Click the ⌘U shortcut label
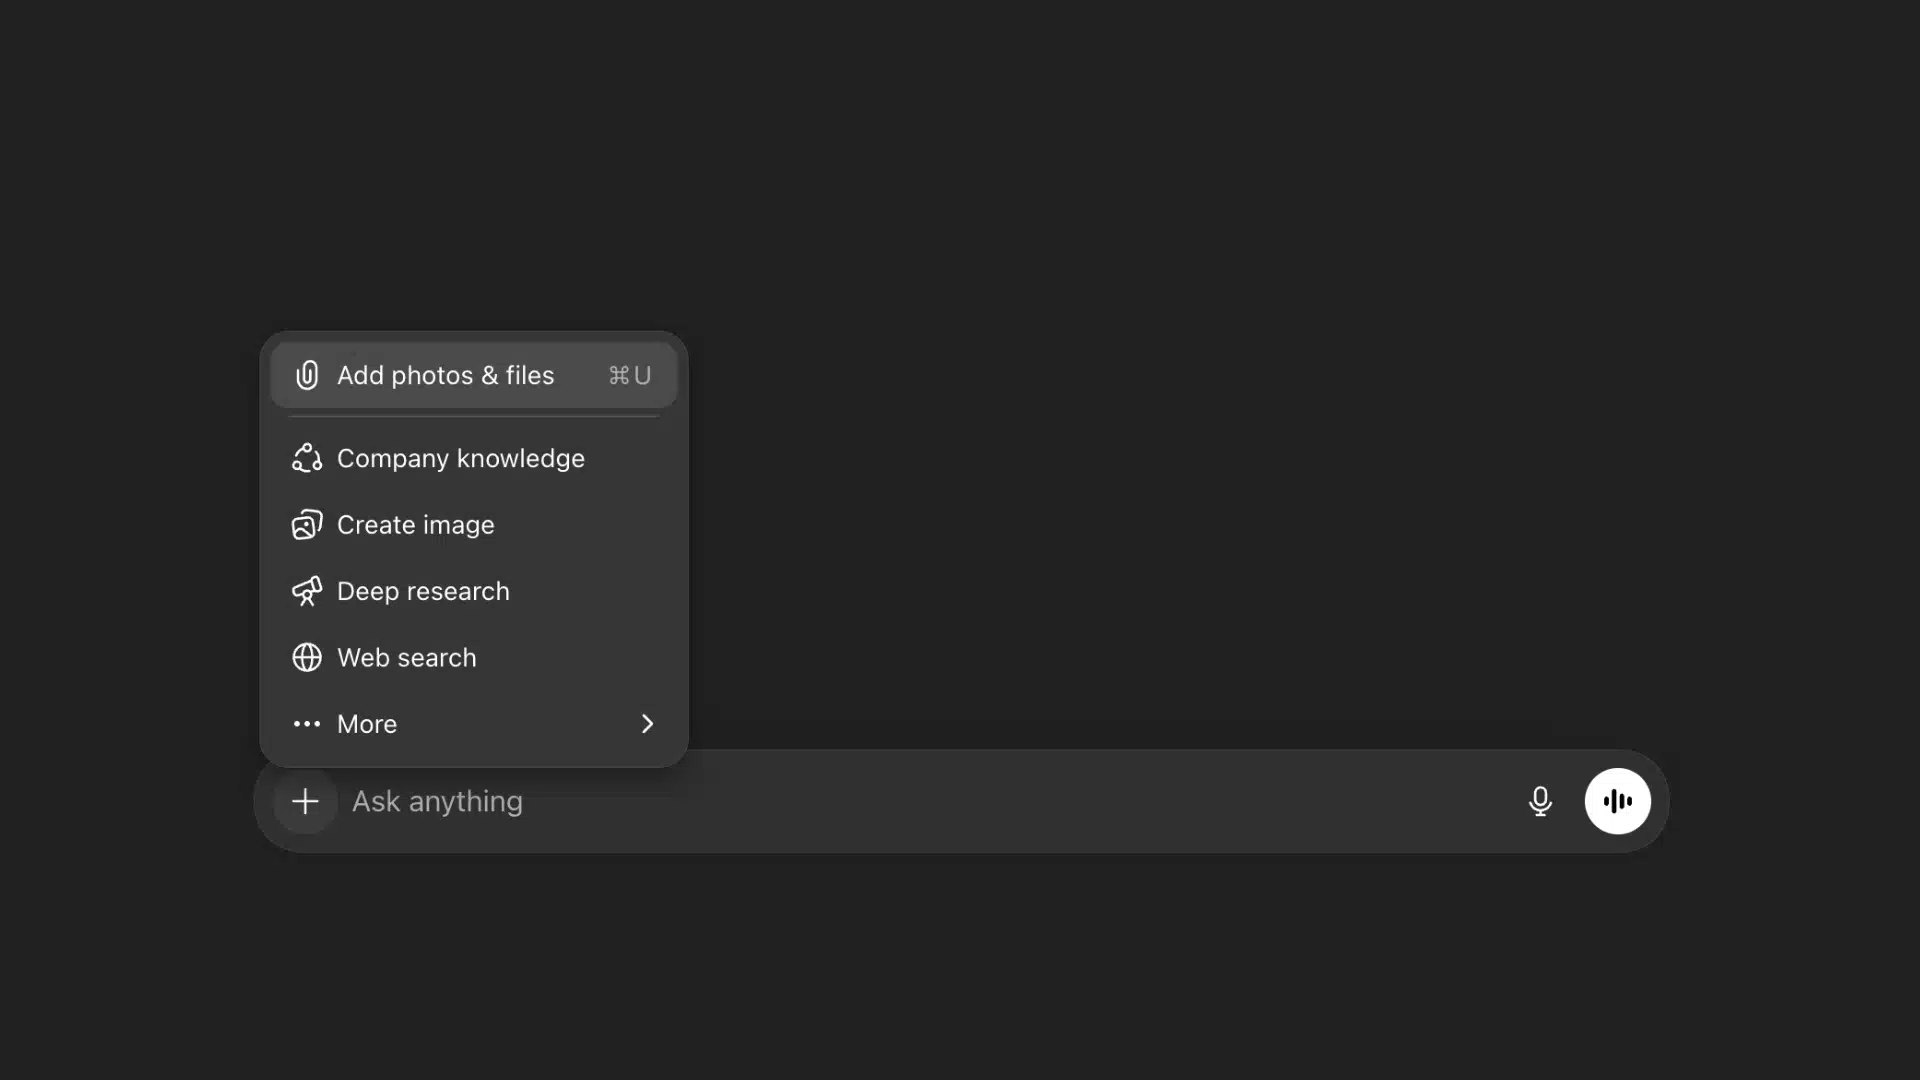The width and height of the screenshot is (1920, 1080). [630, 376]
